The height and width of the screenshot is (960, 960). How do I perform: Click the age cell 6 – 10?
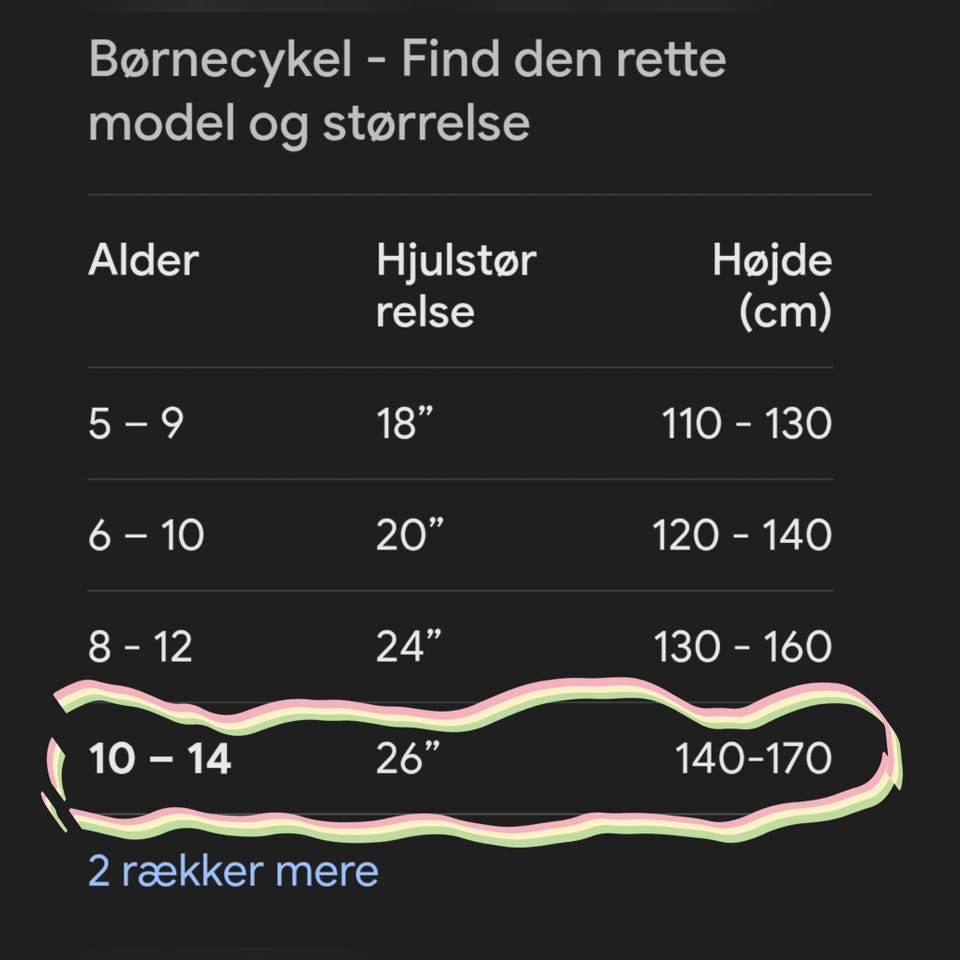146,535
